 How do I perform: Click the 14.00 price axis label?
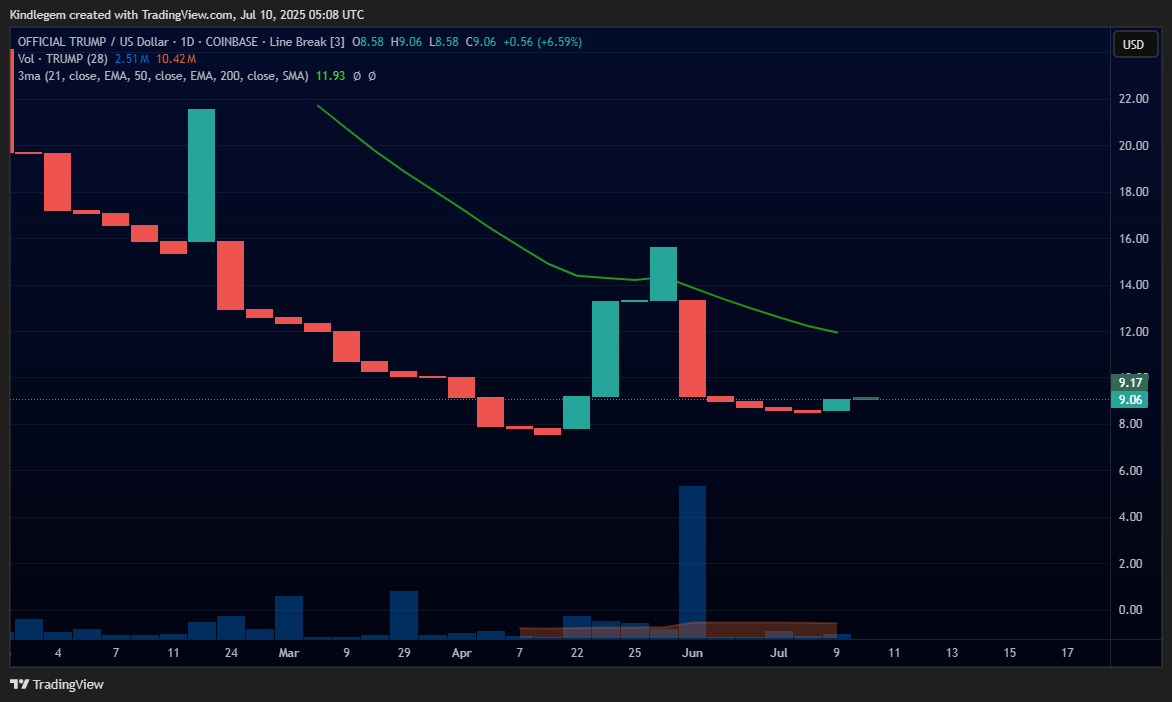click(1133, 285)
